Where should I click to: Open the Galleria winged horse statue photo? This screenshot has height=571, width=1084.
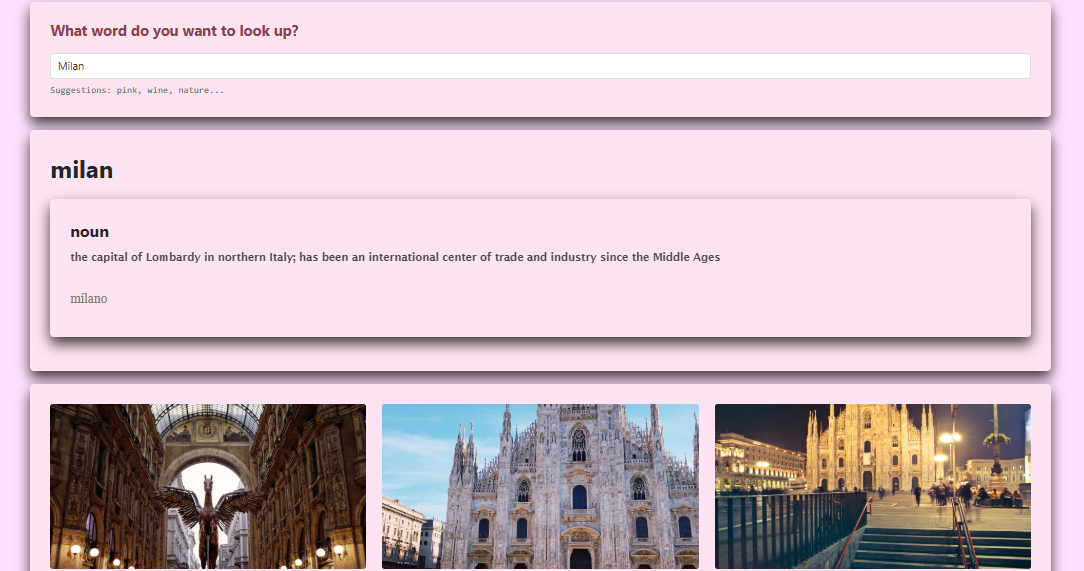pyautogui.click(x=208, y=486)
